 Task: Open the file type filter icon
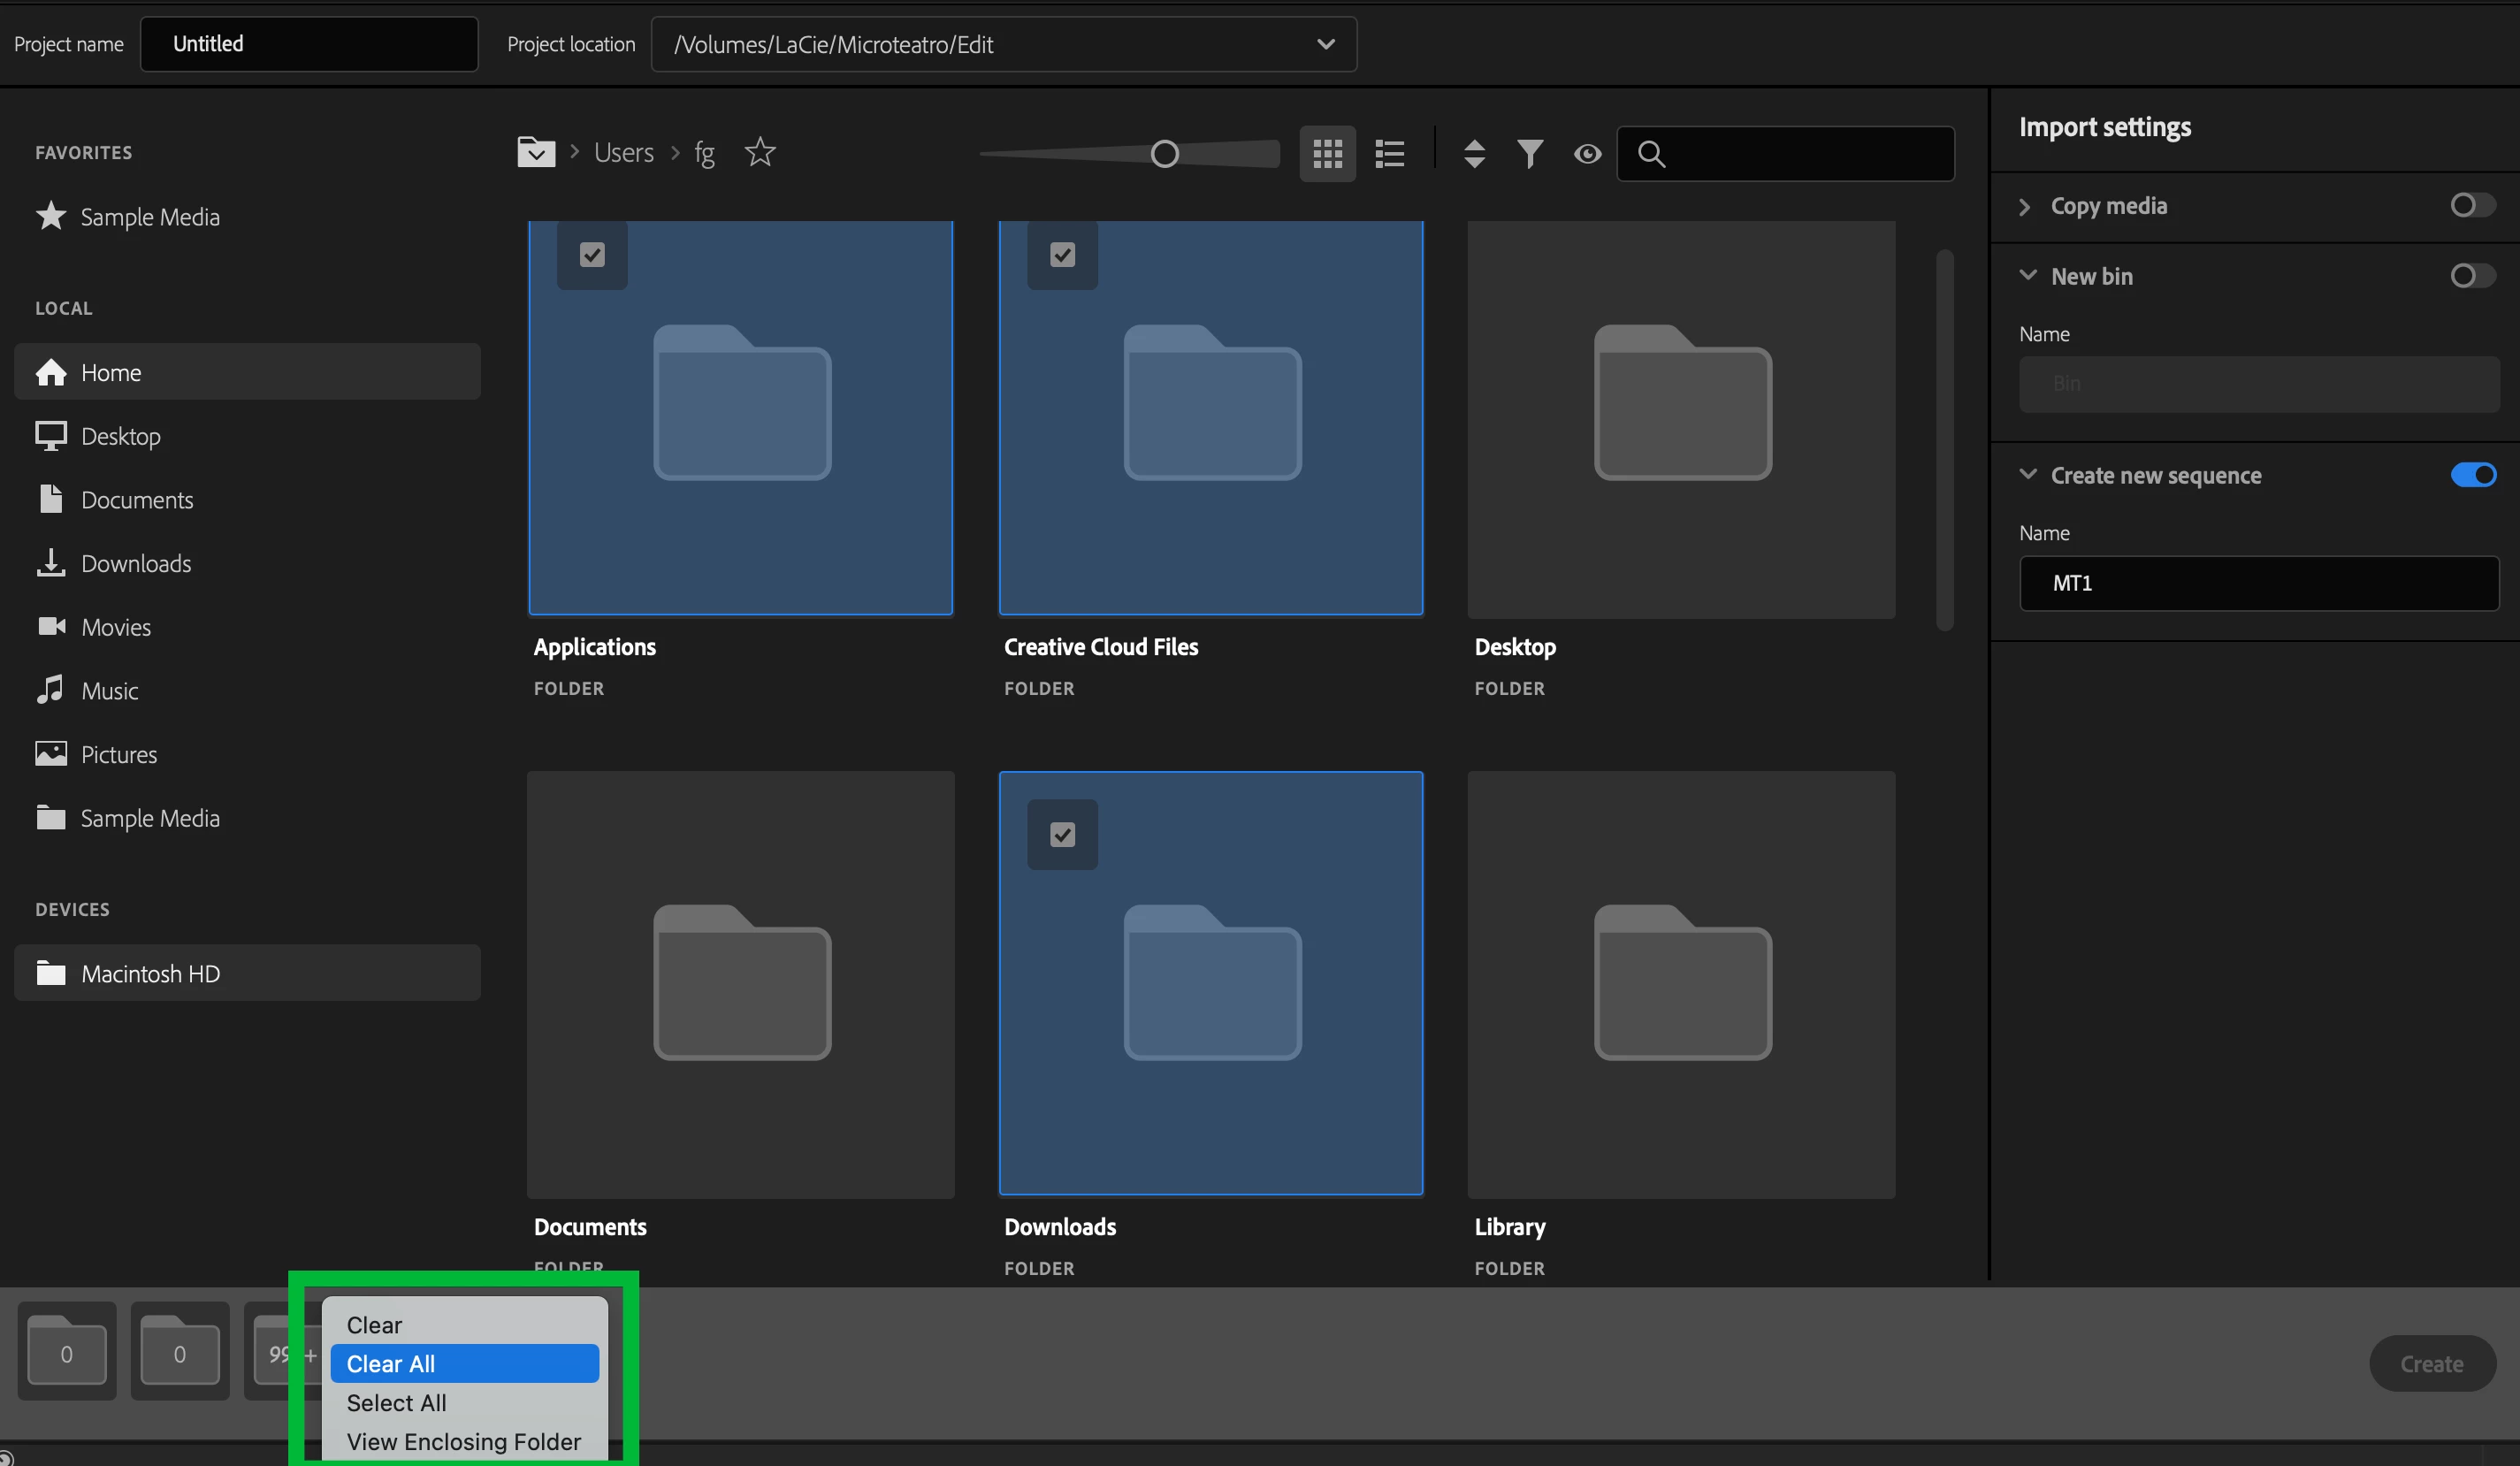[1529, 154]
